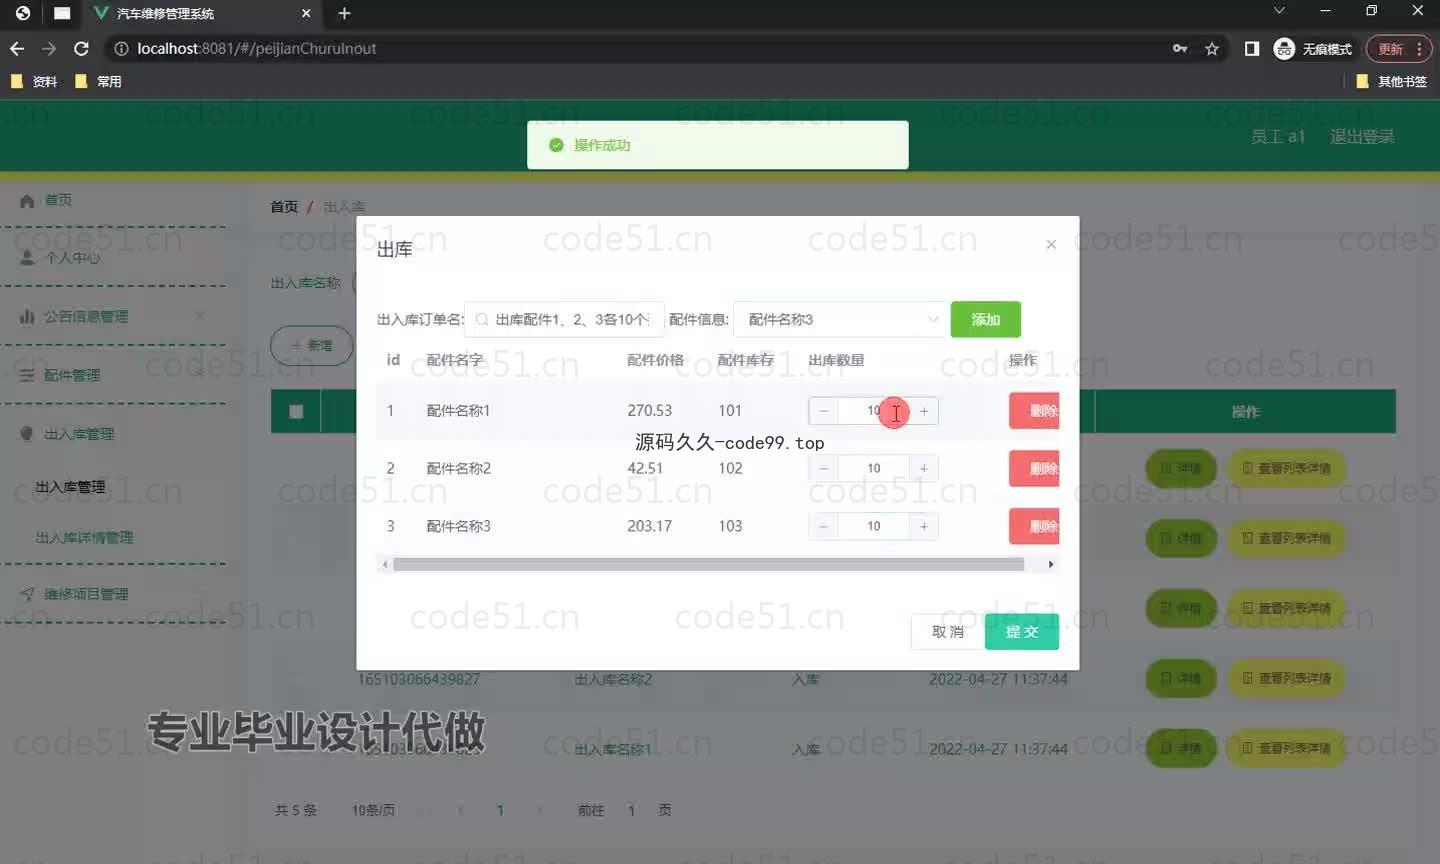Click 查看列表详情 for 出入库名称2 row
The height and width of the screenshot is (864, 1440).
[x=1286, y=678]
